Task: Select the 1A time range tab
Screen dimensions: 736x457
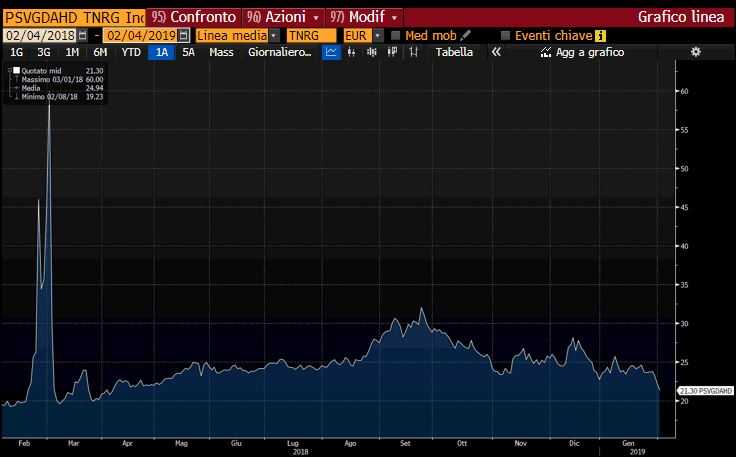Action: tap(161, 52)
